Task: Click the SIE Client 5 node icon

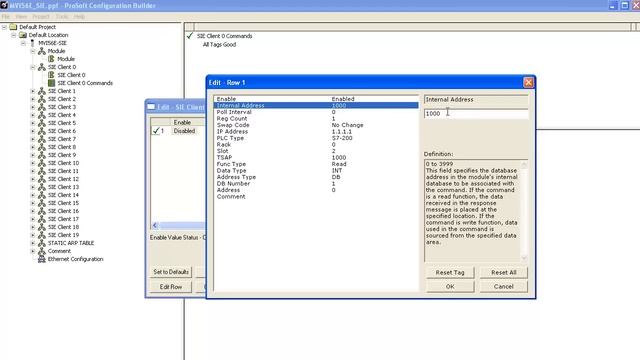Action: (42, 123)
